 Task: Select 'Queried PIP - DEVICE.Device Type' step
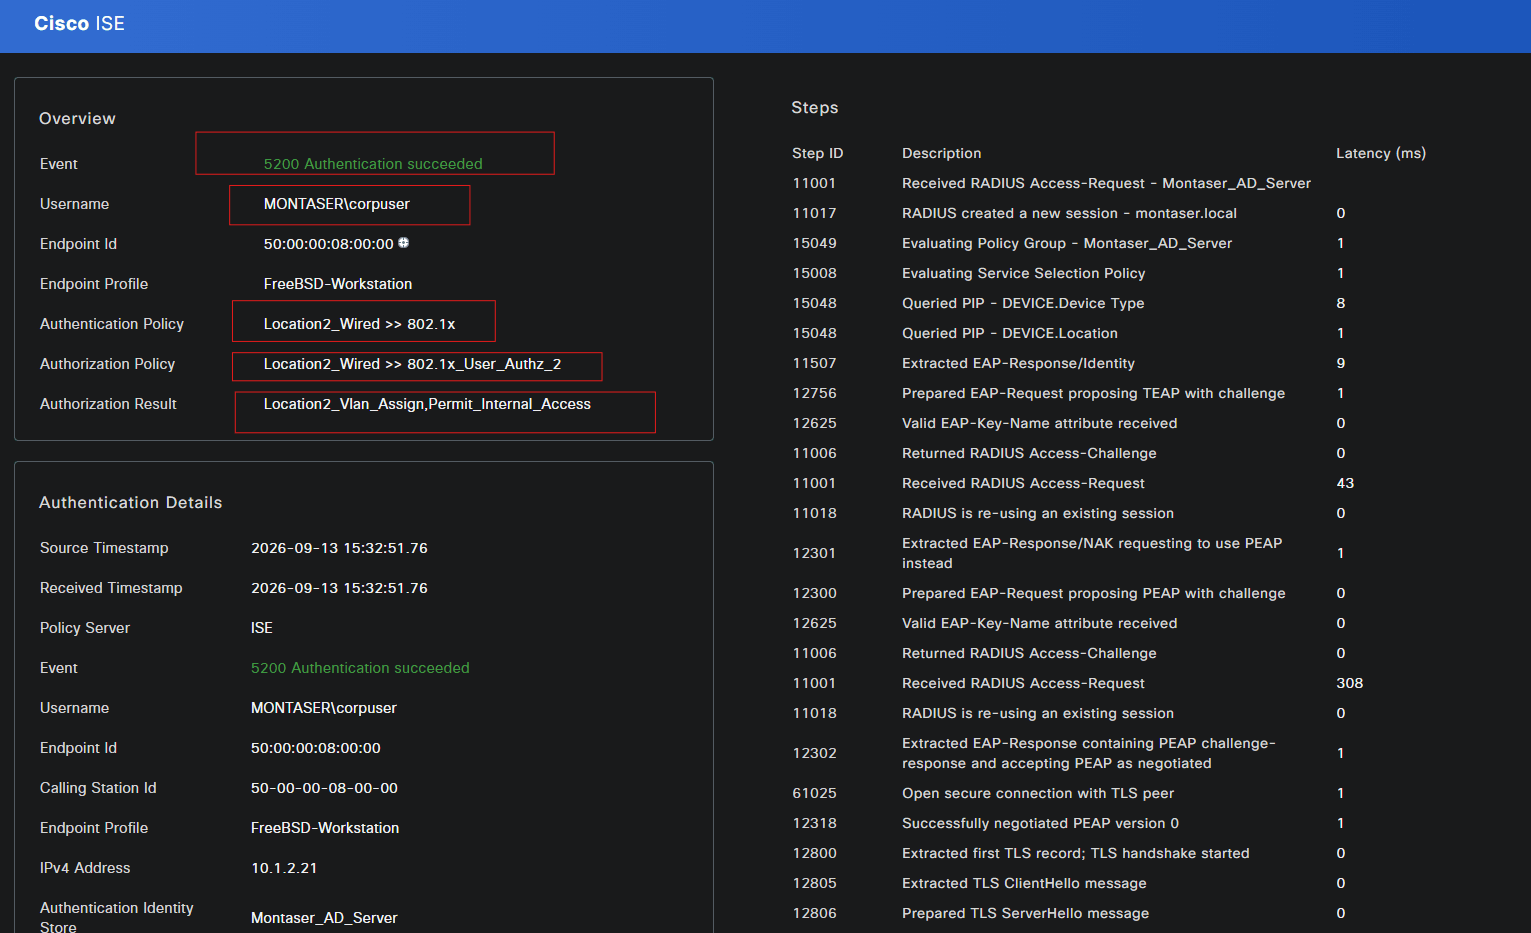1023,303
